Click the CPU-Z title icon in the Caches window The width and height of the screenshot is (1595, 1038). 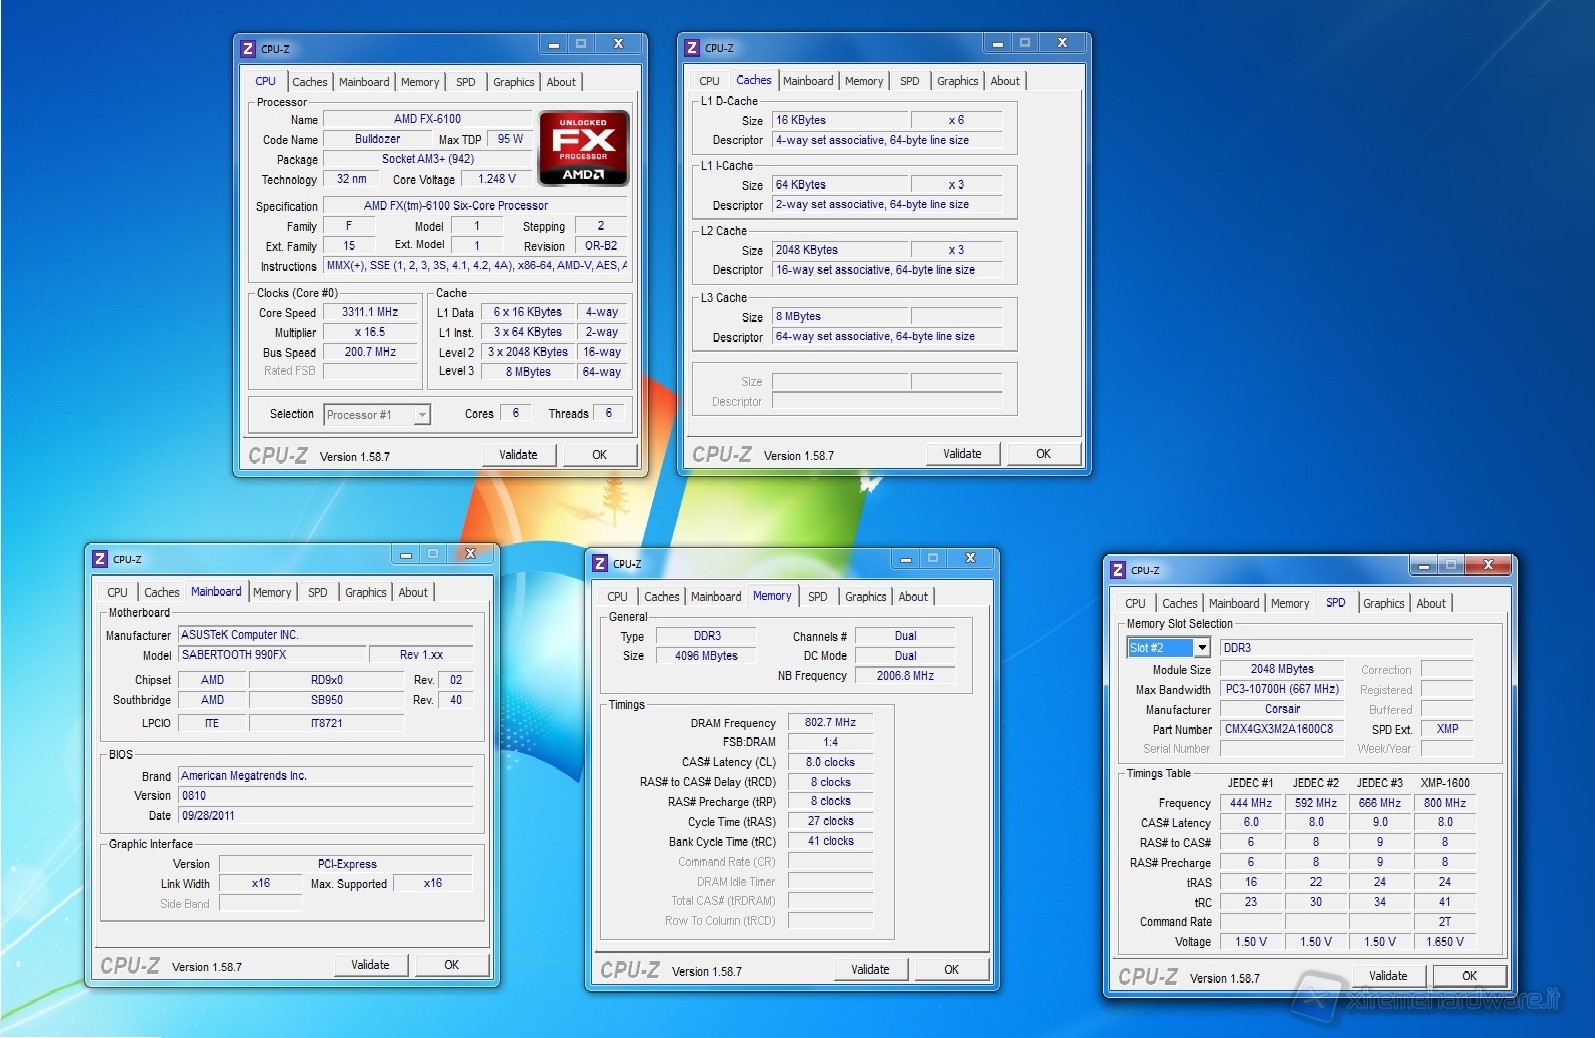(692, 47)
